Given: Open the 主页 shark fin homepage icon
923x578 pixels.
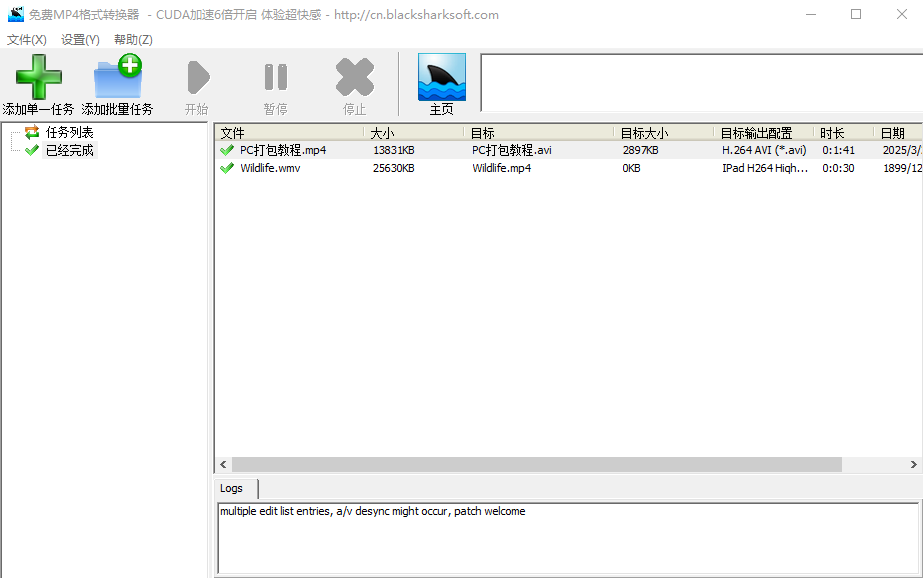Looking at the screenshot, I should coord(441,77).
